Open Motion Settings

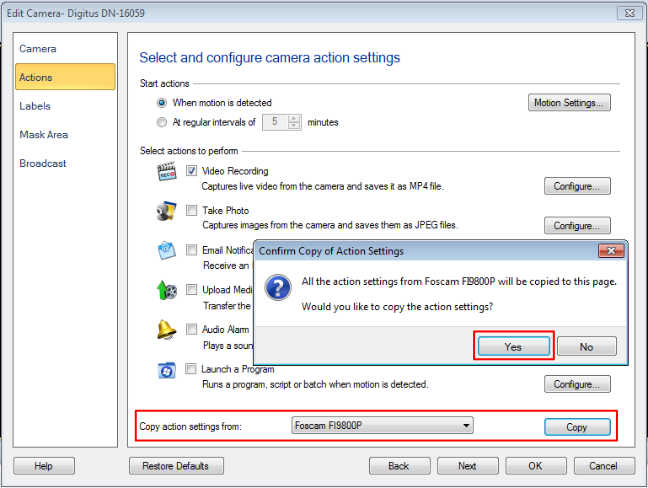568,102
